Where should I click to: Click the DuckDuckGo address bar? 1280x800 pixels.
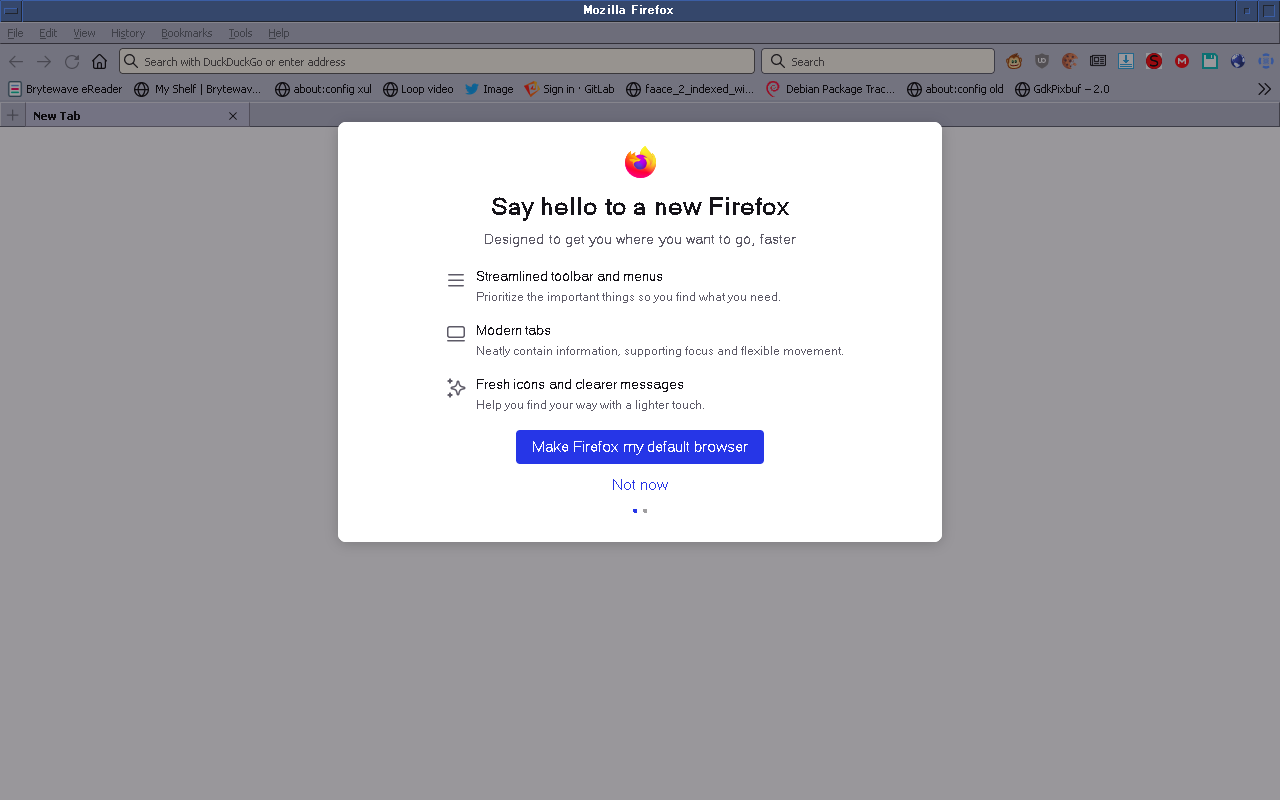coord(437,61)
